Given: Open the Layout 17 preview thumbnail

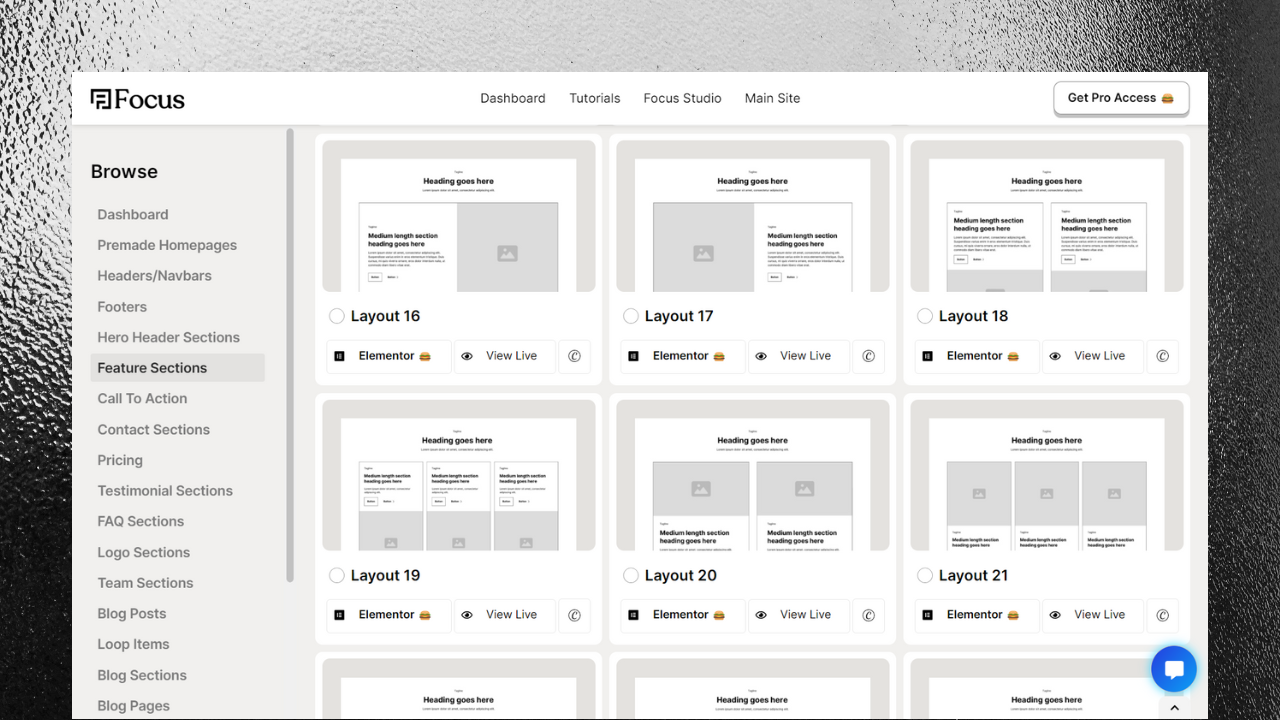Looking at the screenshot, I should point(753,216).
